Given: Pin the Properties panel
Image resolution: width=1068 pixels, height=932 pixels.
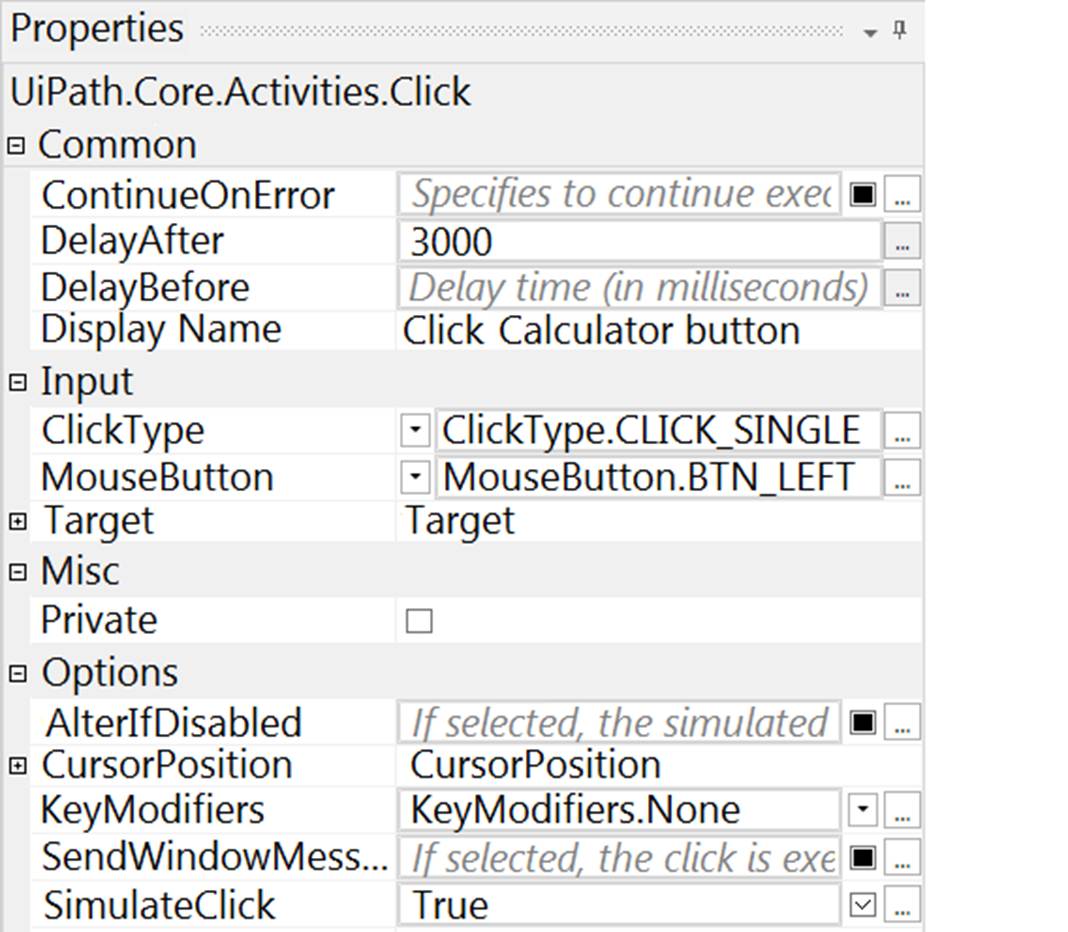Looking at the screenshot, I should [899, 31].
